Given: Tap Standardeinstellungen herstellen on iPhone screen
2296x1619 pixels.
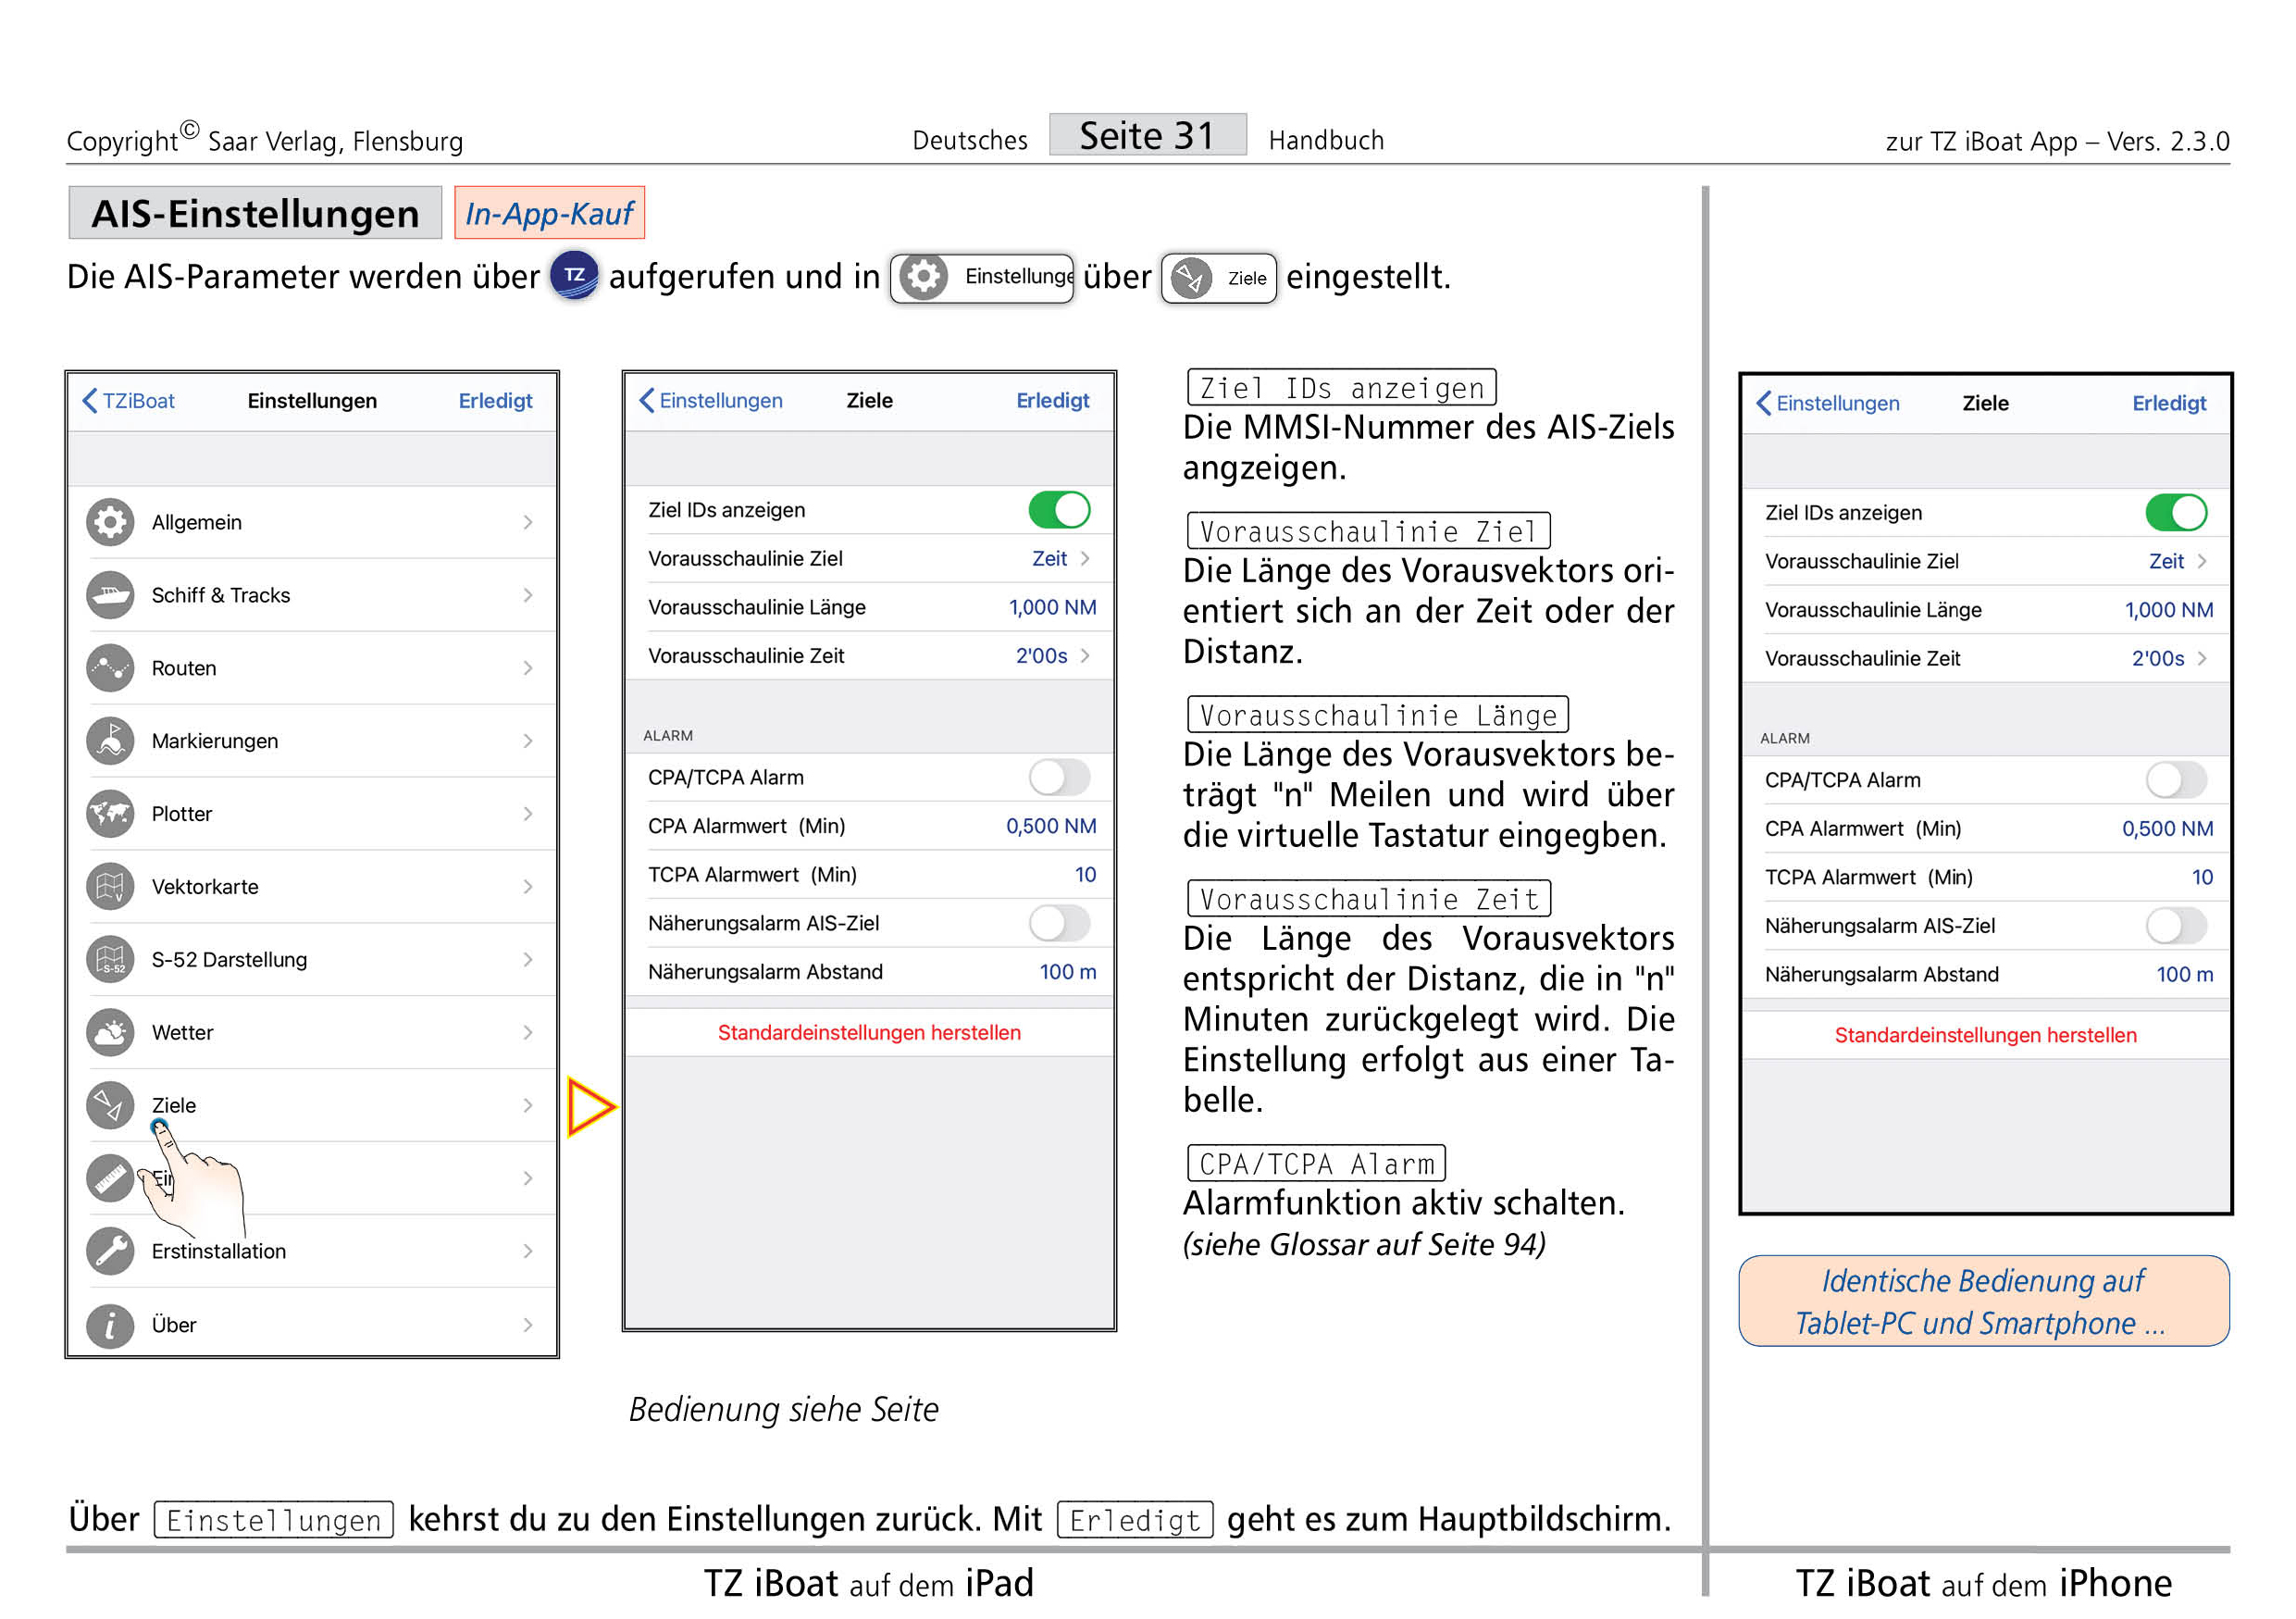Looking at the screenshot, I should [x=1987, y=1037].
